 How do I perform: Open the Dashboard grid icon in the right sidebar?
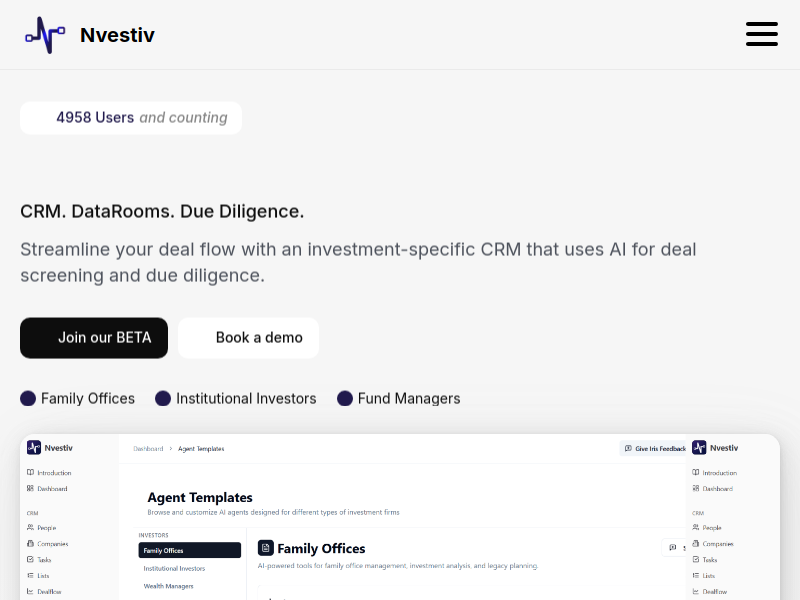click(696, 488)
